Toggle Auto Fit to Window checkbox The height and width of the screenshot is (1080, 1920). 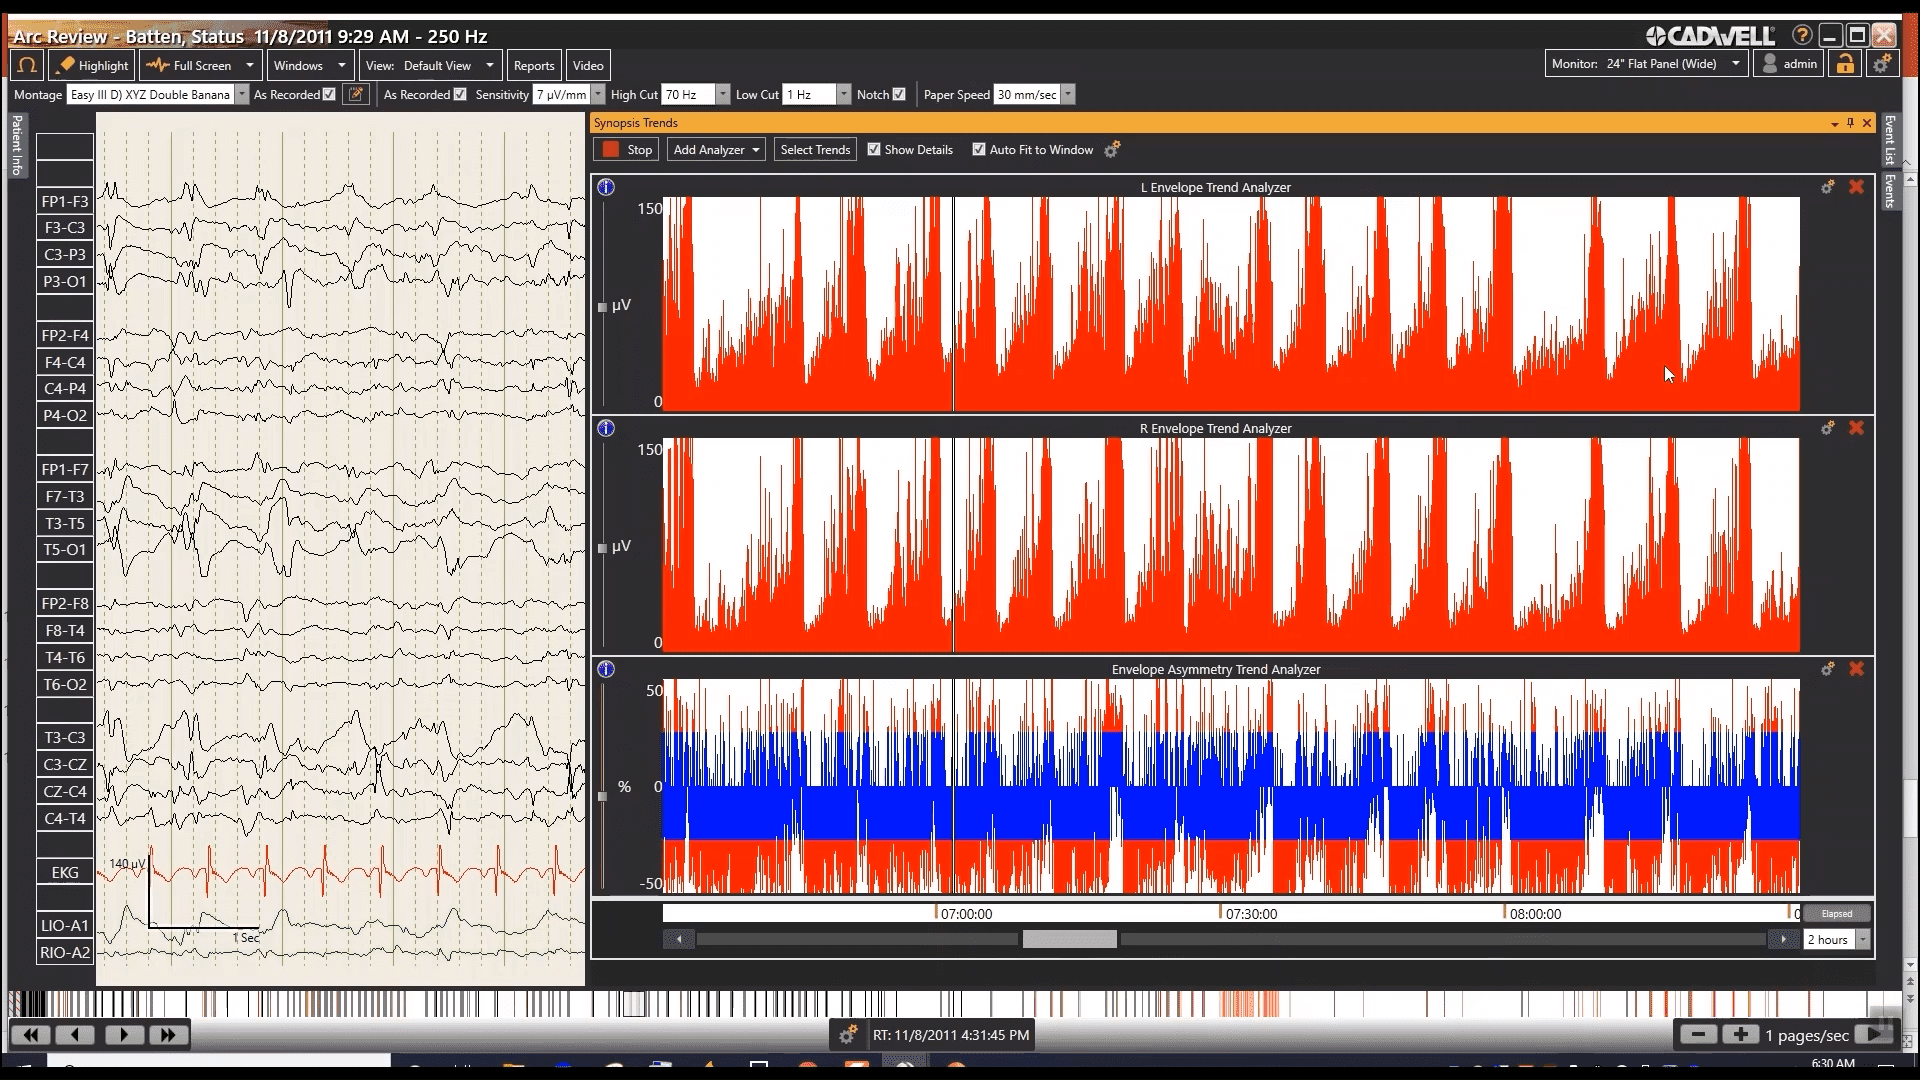pos(979,150)
